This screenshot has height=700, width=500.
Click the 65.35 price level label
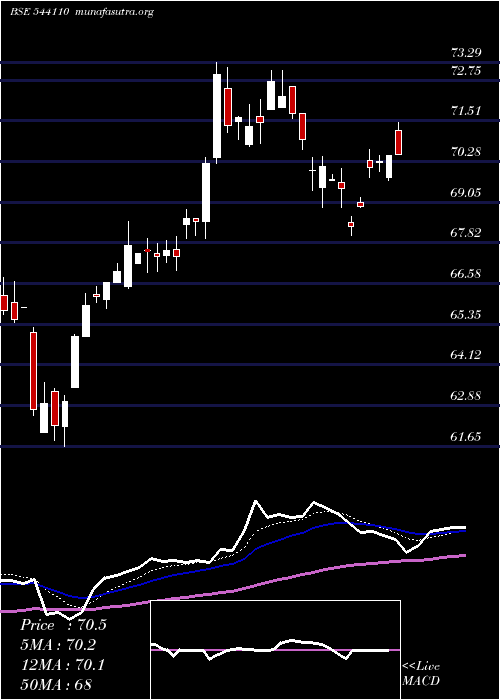coord(466,315)
